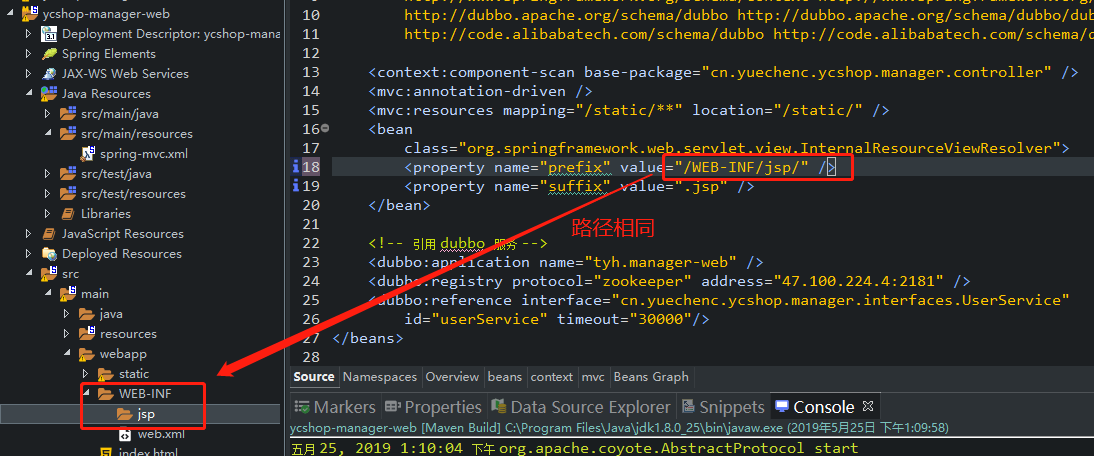This screenshot has width=1094, height=456.
Task: Click the src/main/resources folder icon
Action: coord(68,134)
